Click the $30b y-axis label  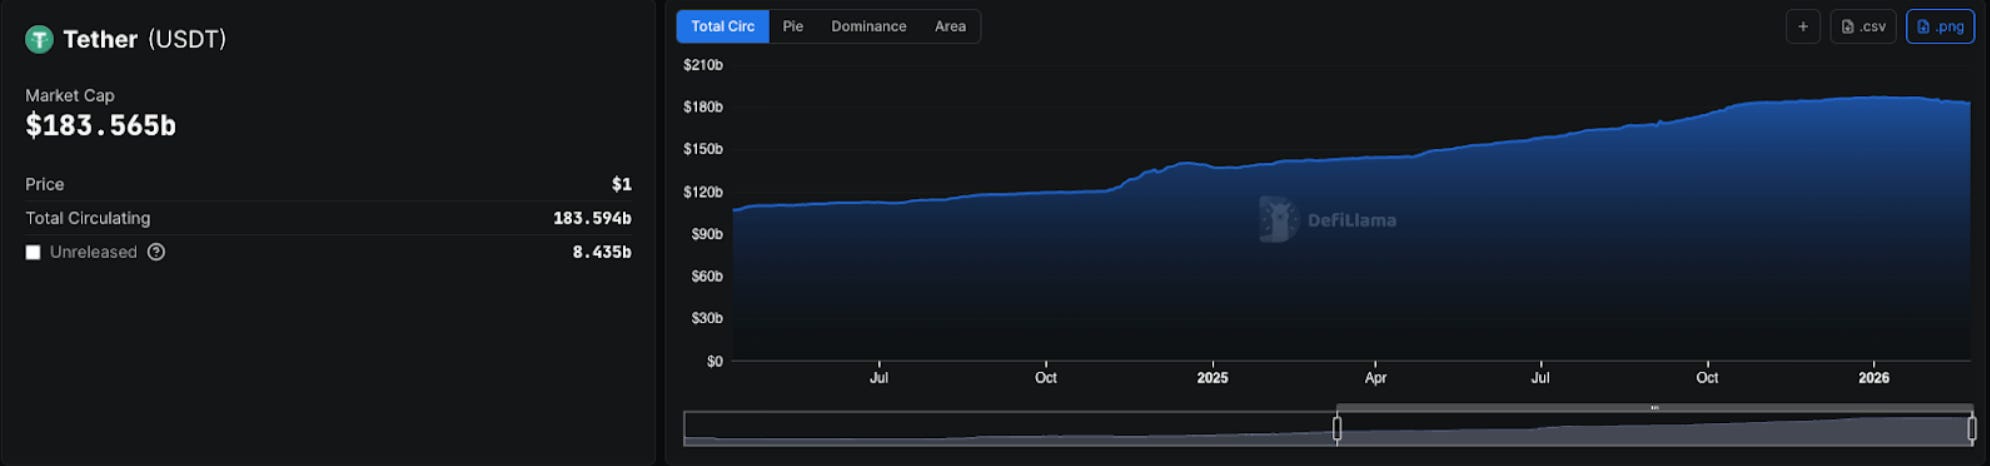[x=707, y=318]
